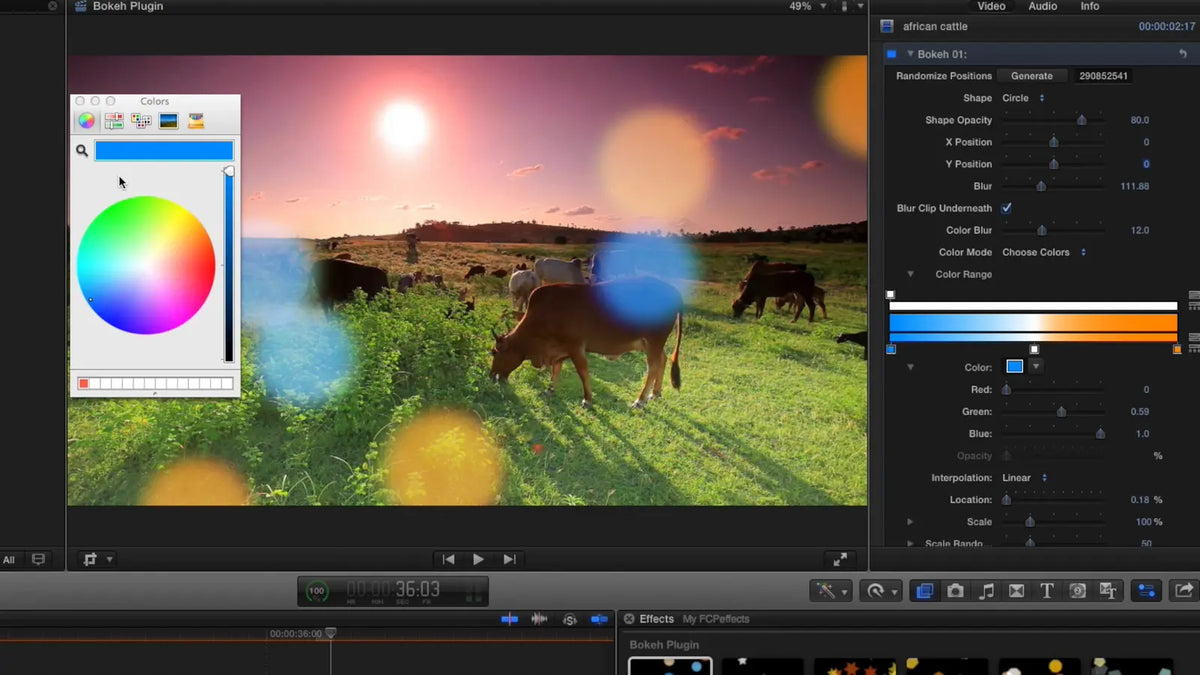Toggle solo S icon in timeline
This screenshot has width=1200, height=675.
click(x=569, y=619)
